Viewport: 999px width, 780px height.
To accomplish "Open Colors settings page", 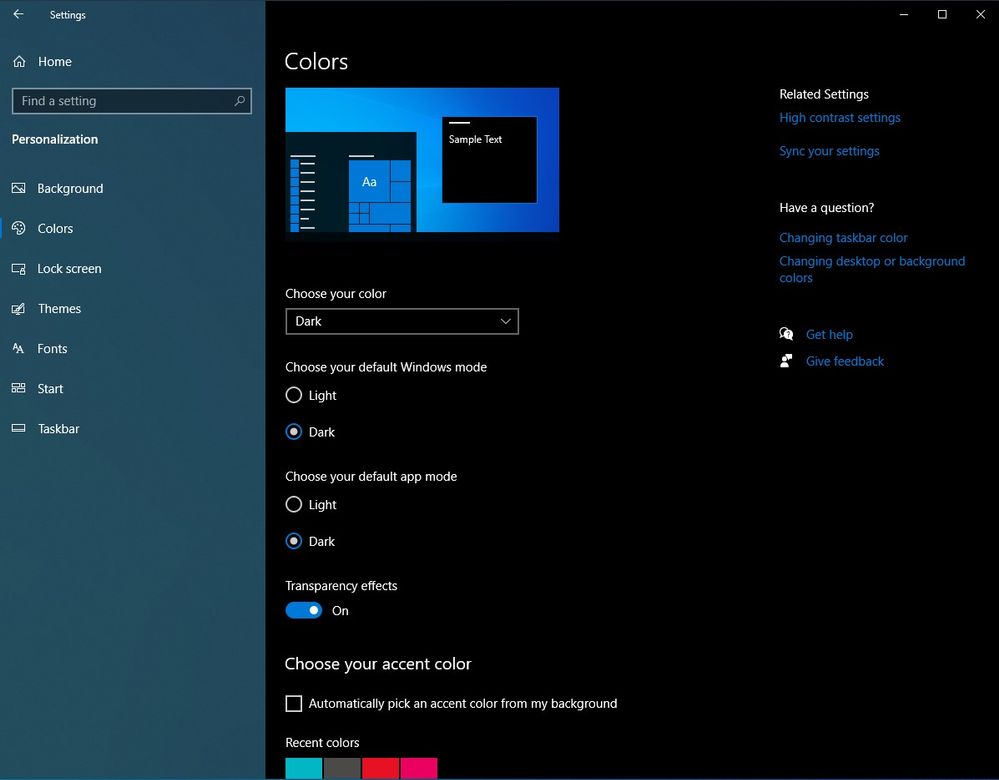I will 55,228.
